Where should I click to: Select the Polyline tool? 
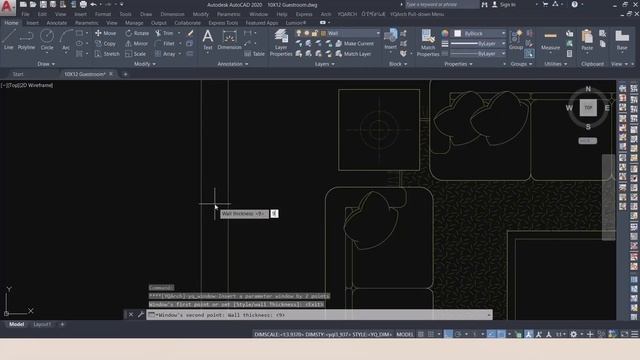(x=26, y=40)
